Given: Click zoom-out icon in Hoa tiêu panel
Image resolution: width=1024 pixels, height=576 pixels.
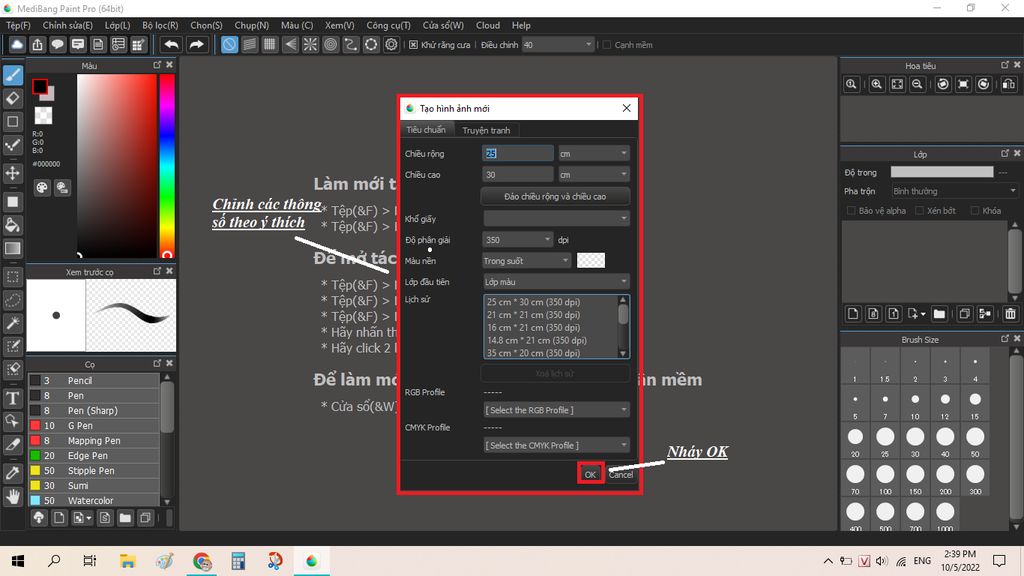Looking at the screenshot, I should point(918,84).
